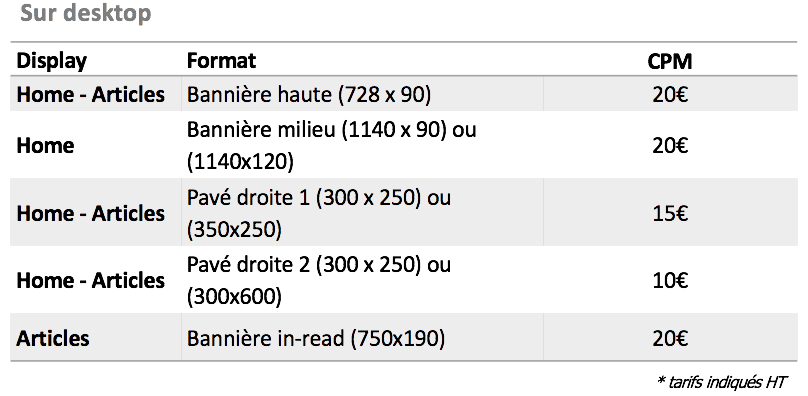Click the 20€ price for Bannière haute

pos(670,95)
